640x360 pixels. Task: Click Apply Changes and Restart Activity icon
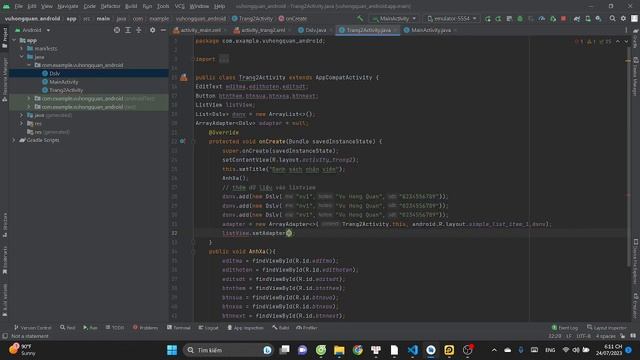[x=498, y=18]
